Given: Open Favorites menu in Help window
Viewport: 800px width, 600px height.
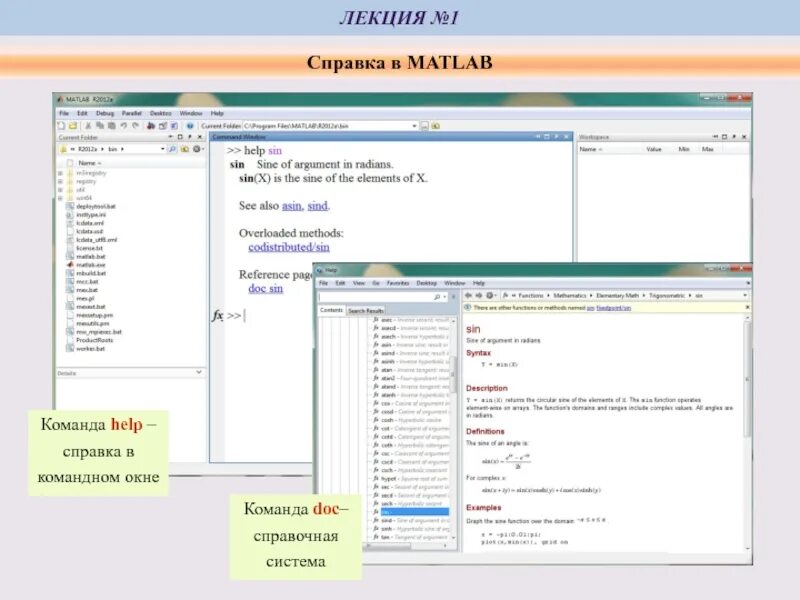Looking at the screenshot, I should pyautogui.click(x=398, y=283).
